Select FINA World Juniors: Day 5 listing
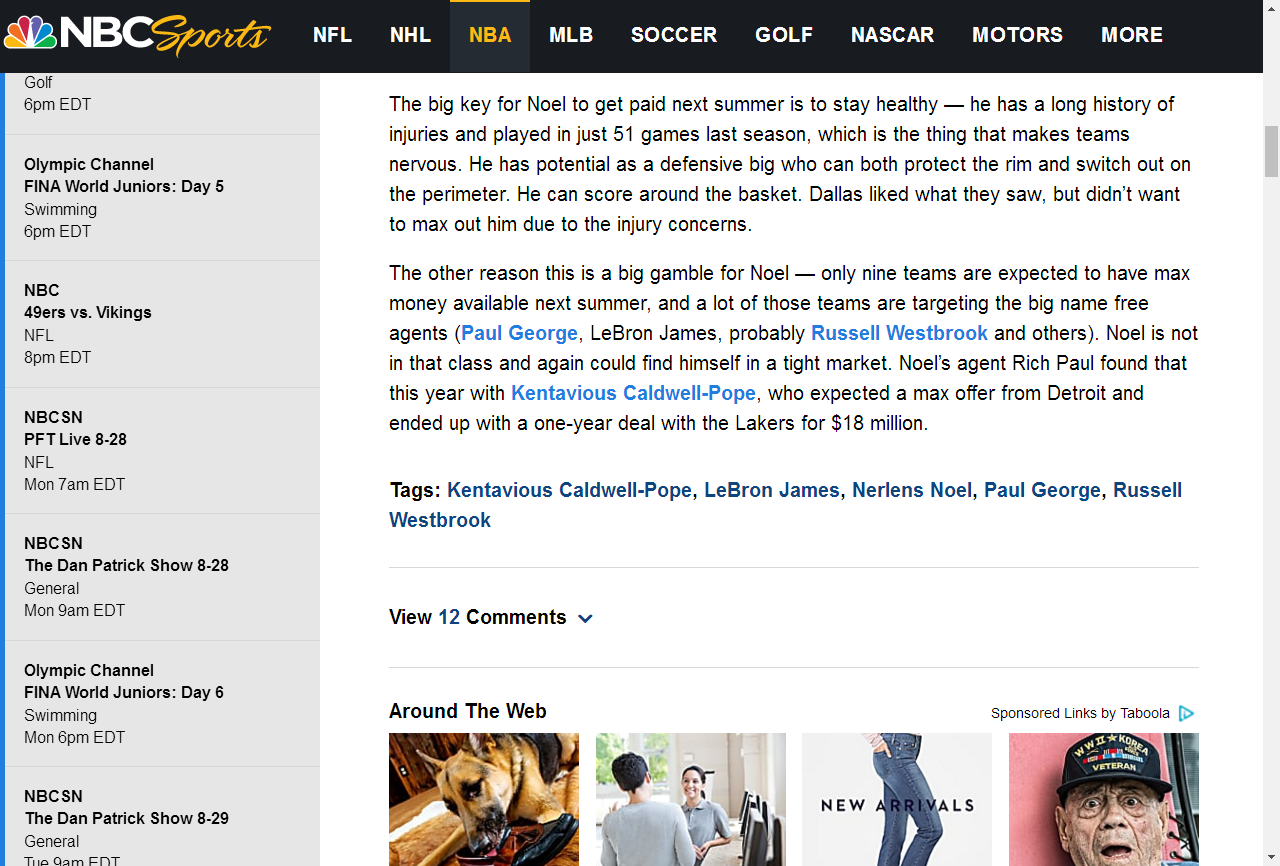Screen dimensions: 1280x866 coord(162,198)
